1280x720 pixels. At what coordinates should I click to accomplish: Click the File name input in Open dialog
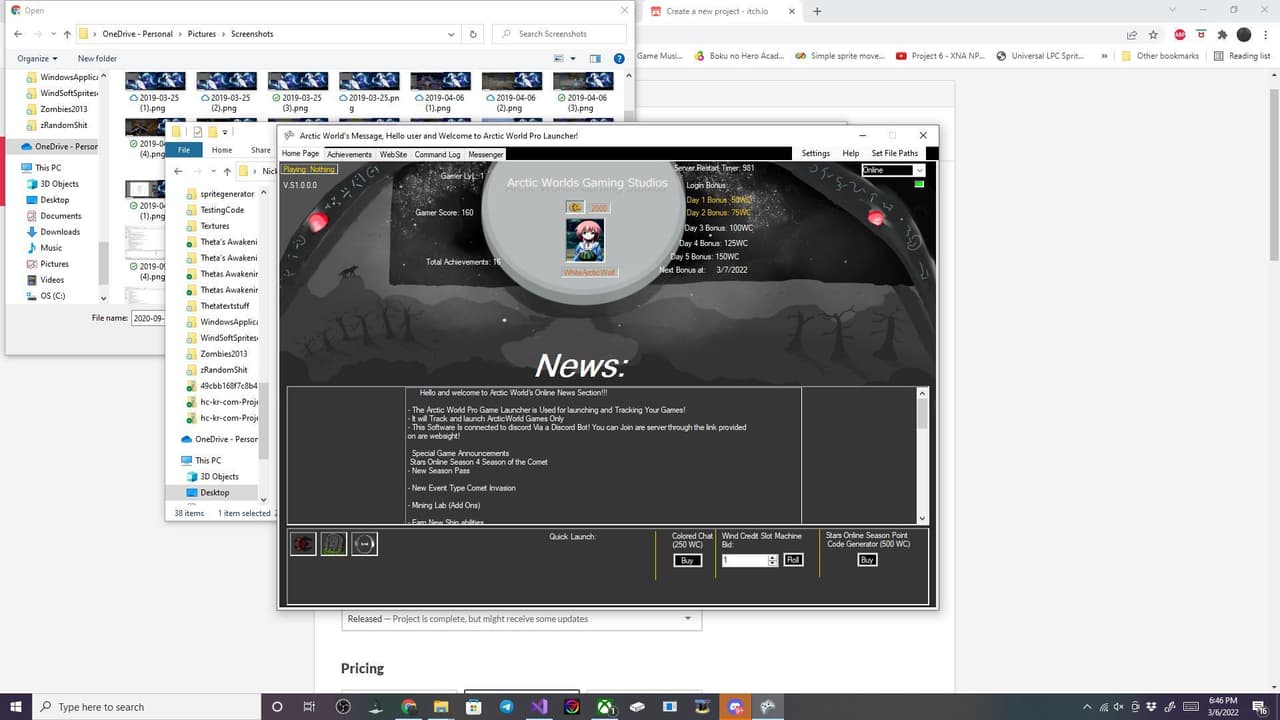(148, 318)
